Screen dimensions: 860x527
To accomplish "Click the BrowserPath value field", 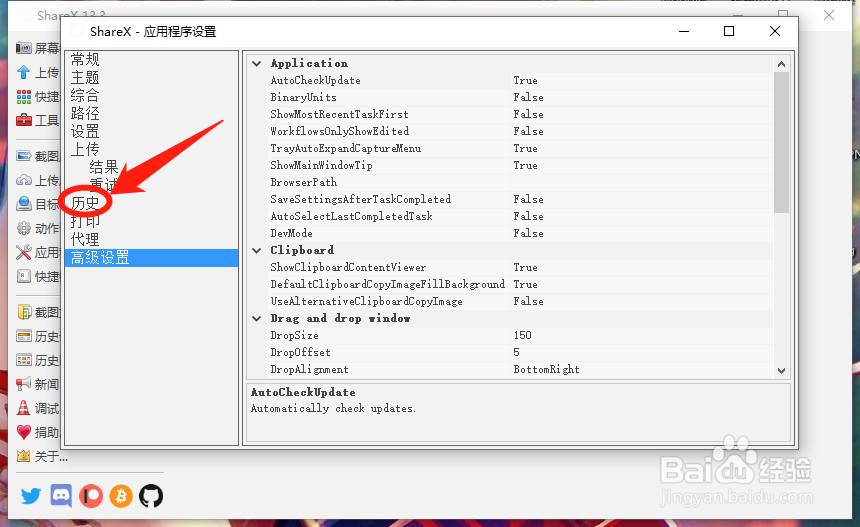I will pyautogui.click(x=642, y=183).
